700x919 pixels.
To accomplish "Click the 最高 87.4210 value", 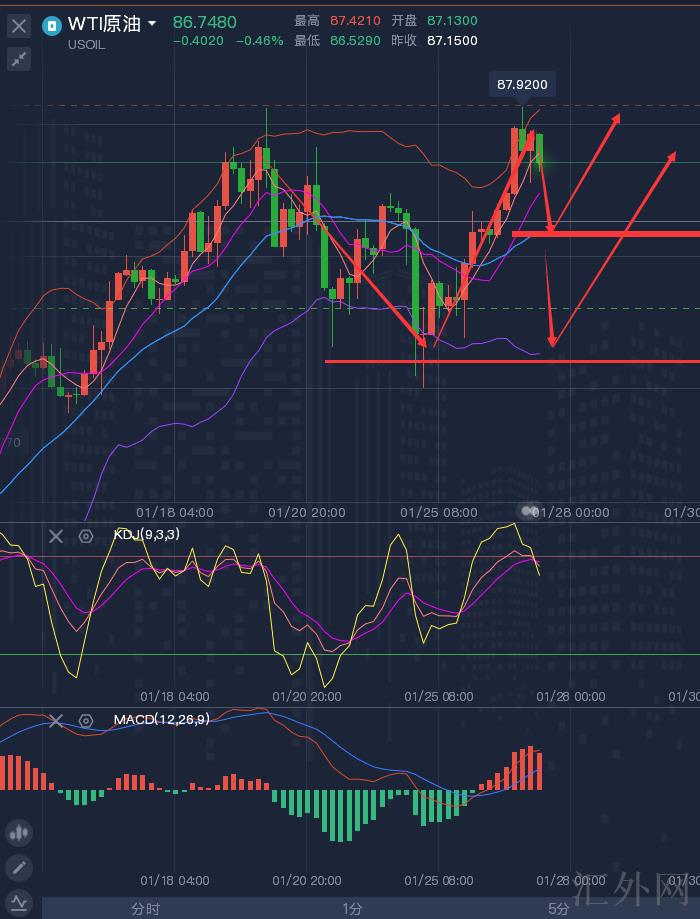I will tap(355, 21).
